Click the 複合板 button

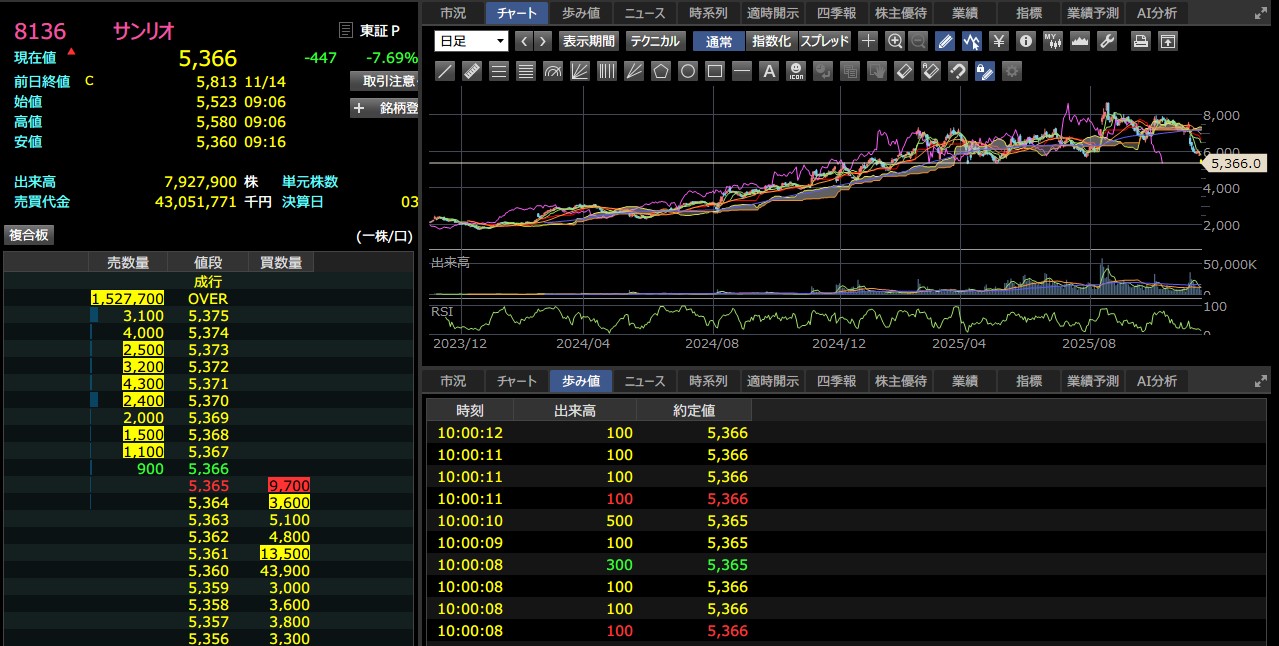(29, 235)
